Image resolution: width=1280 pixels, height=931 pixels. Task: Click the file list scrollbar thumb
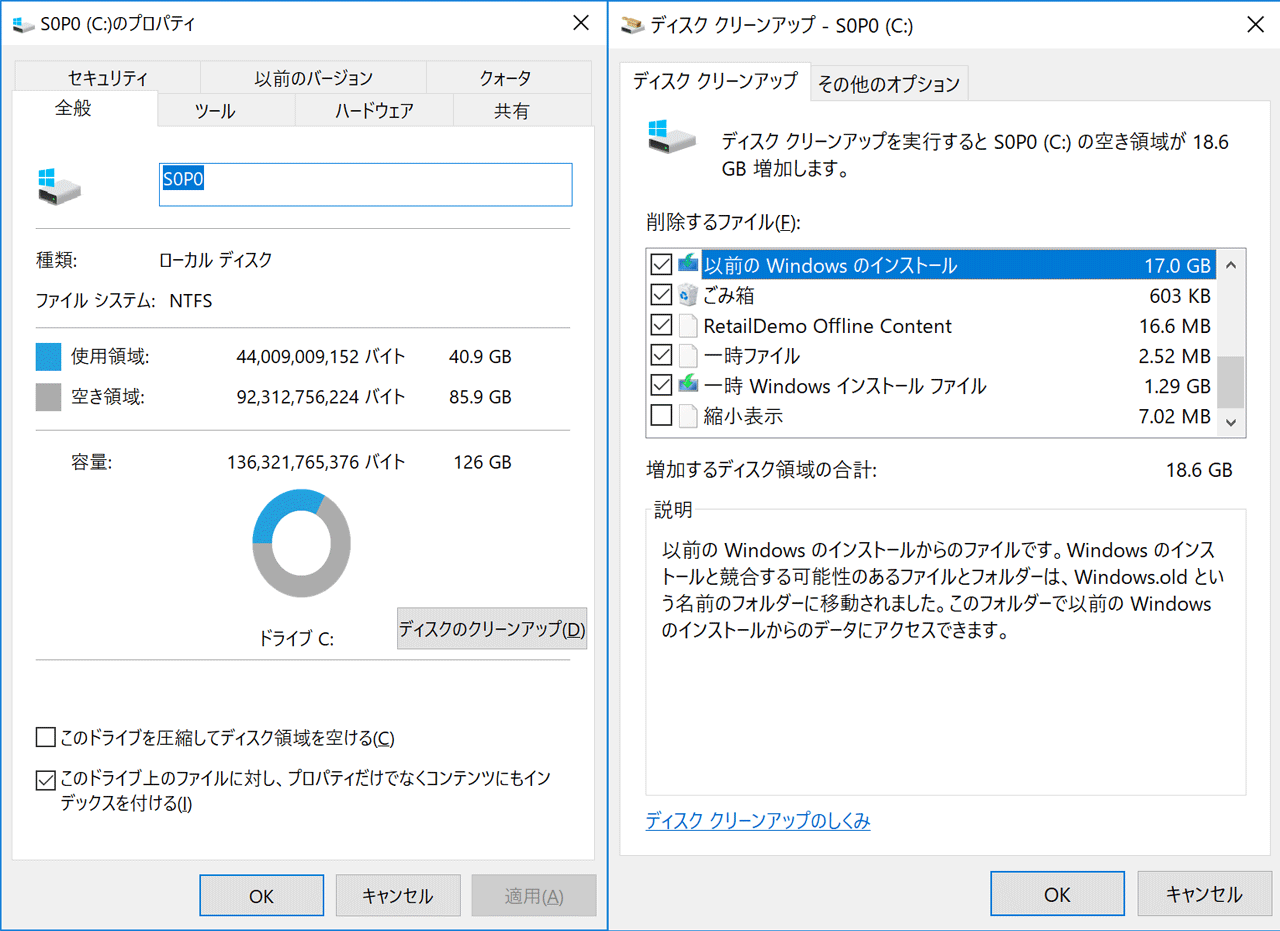pyautogui.click(x=1231, y=382)
